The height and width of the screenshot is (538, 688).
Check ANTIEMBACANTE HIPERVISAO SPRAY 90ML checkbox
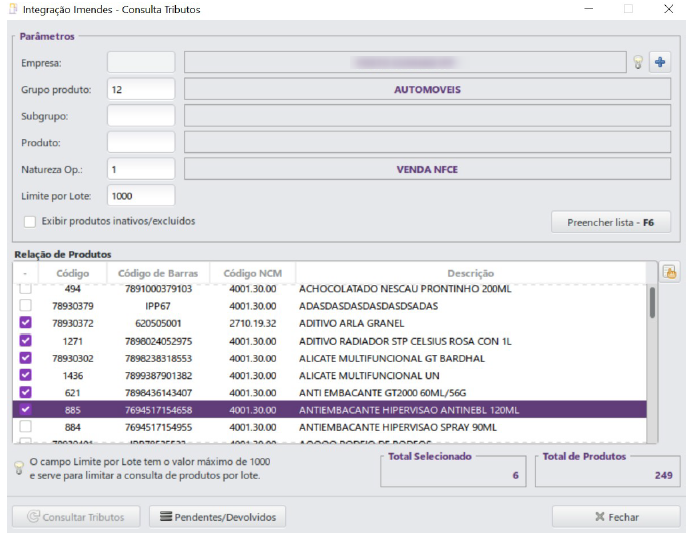click(x=25, y=426)
